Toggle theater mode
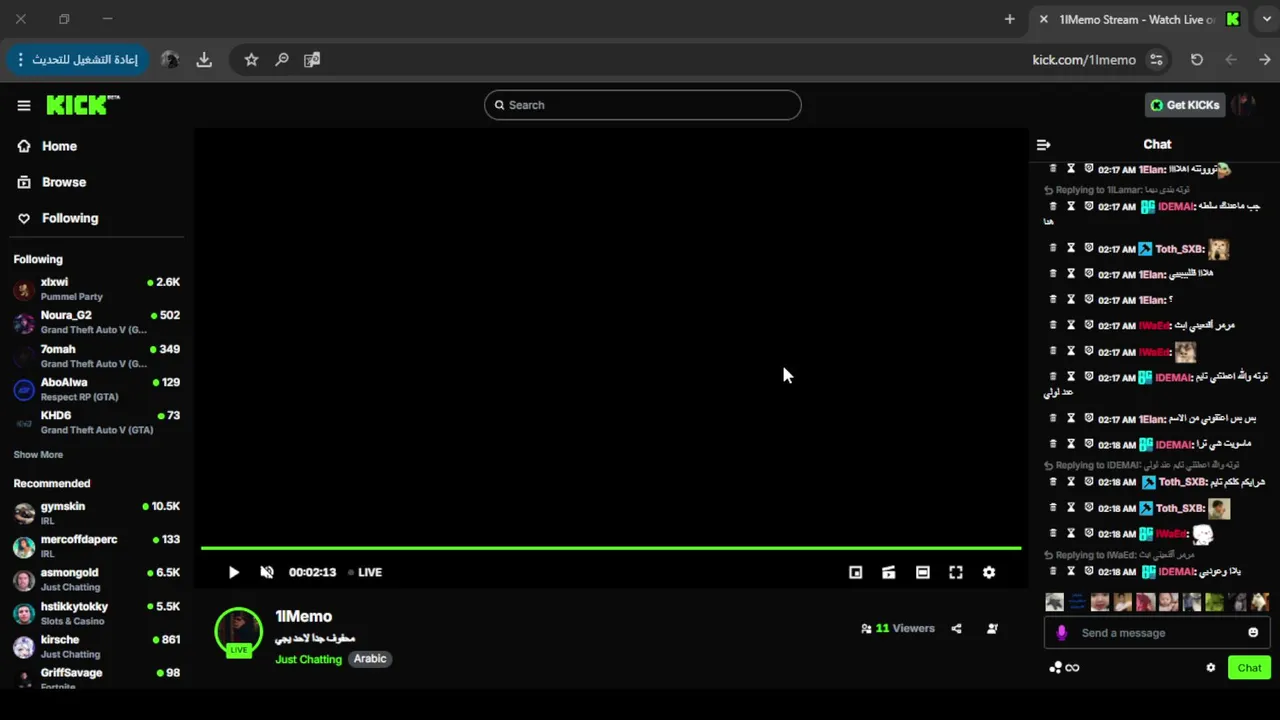Viewport: 1280px width, 720px height. pyautogui.click(x=922, y=573)
